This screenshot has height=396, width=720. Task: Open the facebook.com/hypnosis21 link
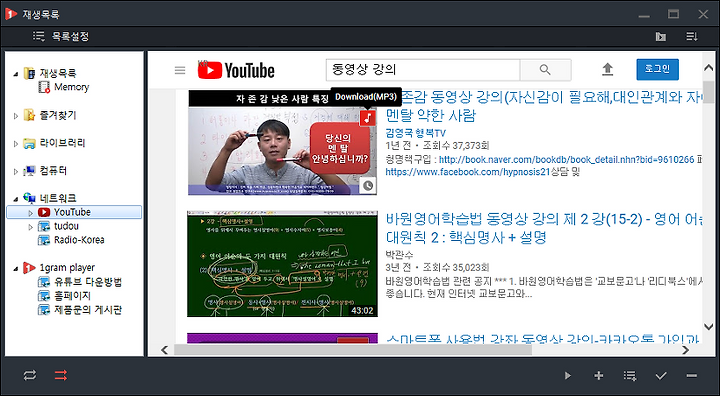[x=467, y=172]
